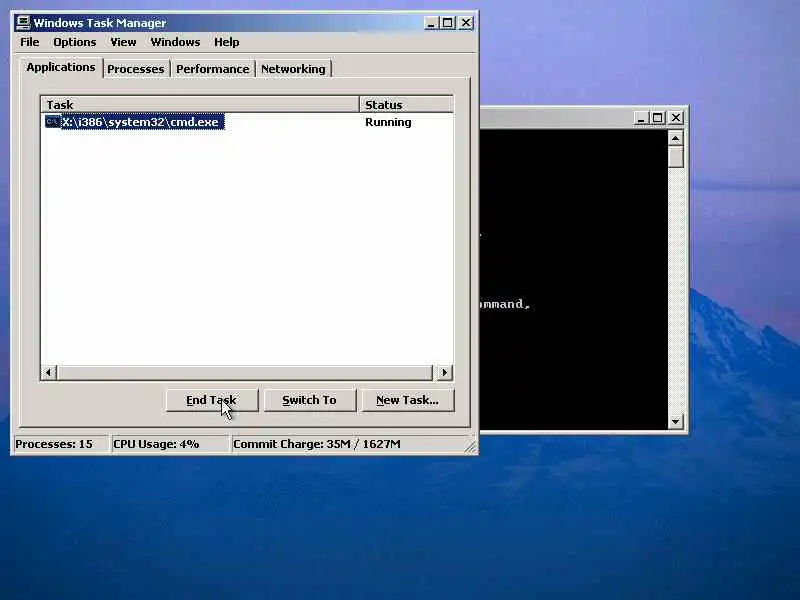Close the command prompt window

click(x=676, y=118)
